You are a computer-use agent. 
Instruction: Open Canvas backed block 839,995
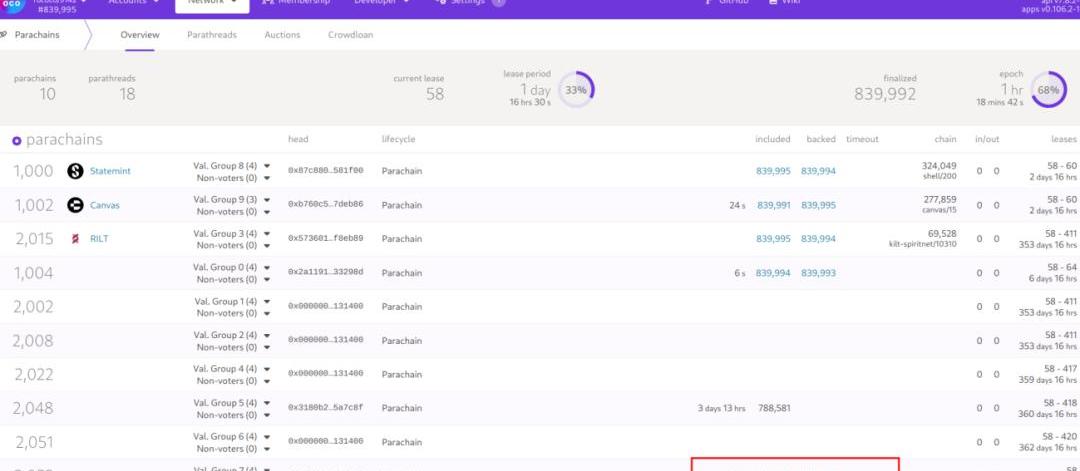[818, 205]
